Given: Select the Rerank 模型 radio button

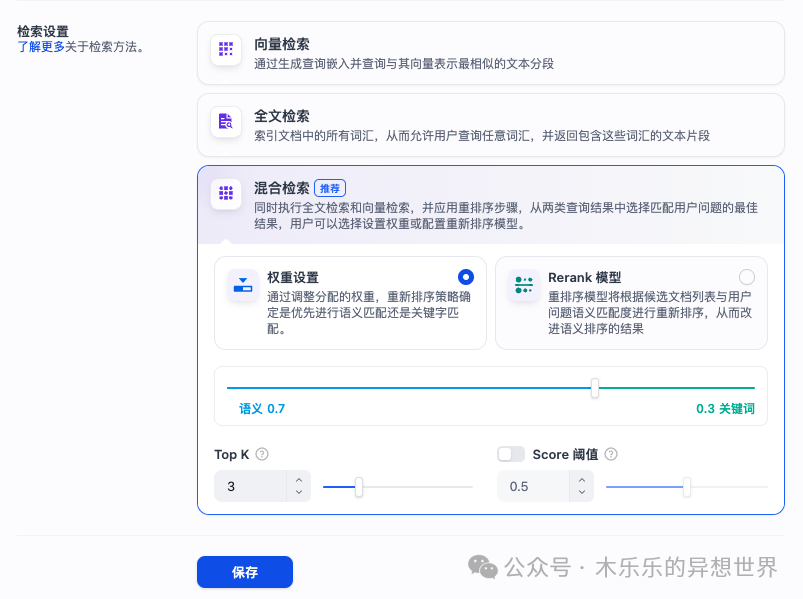Looking at the screenshot, I should point(747,277).
